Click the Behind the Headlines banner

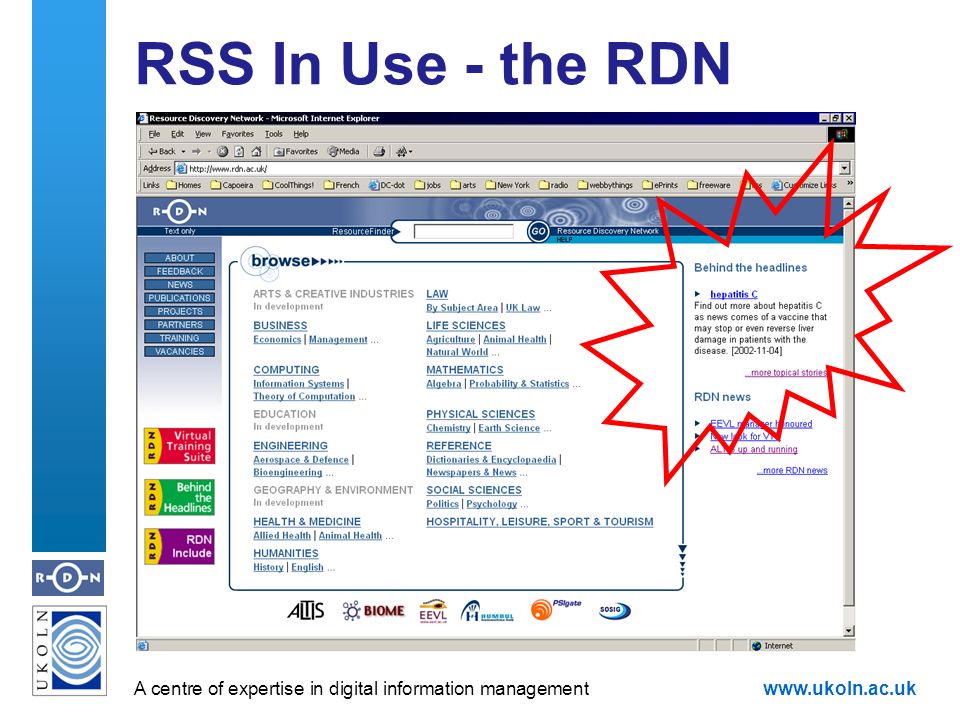point(179,497)
